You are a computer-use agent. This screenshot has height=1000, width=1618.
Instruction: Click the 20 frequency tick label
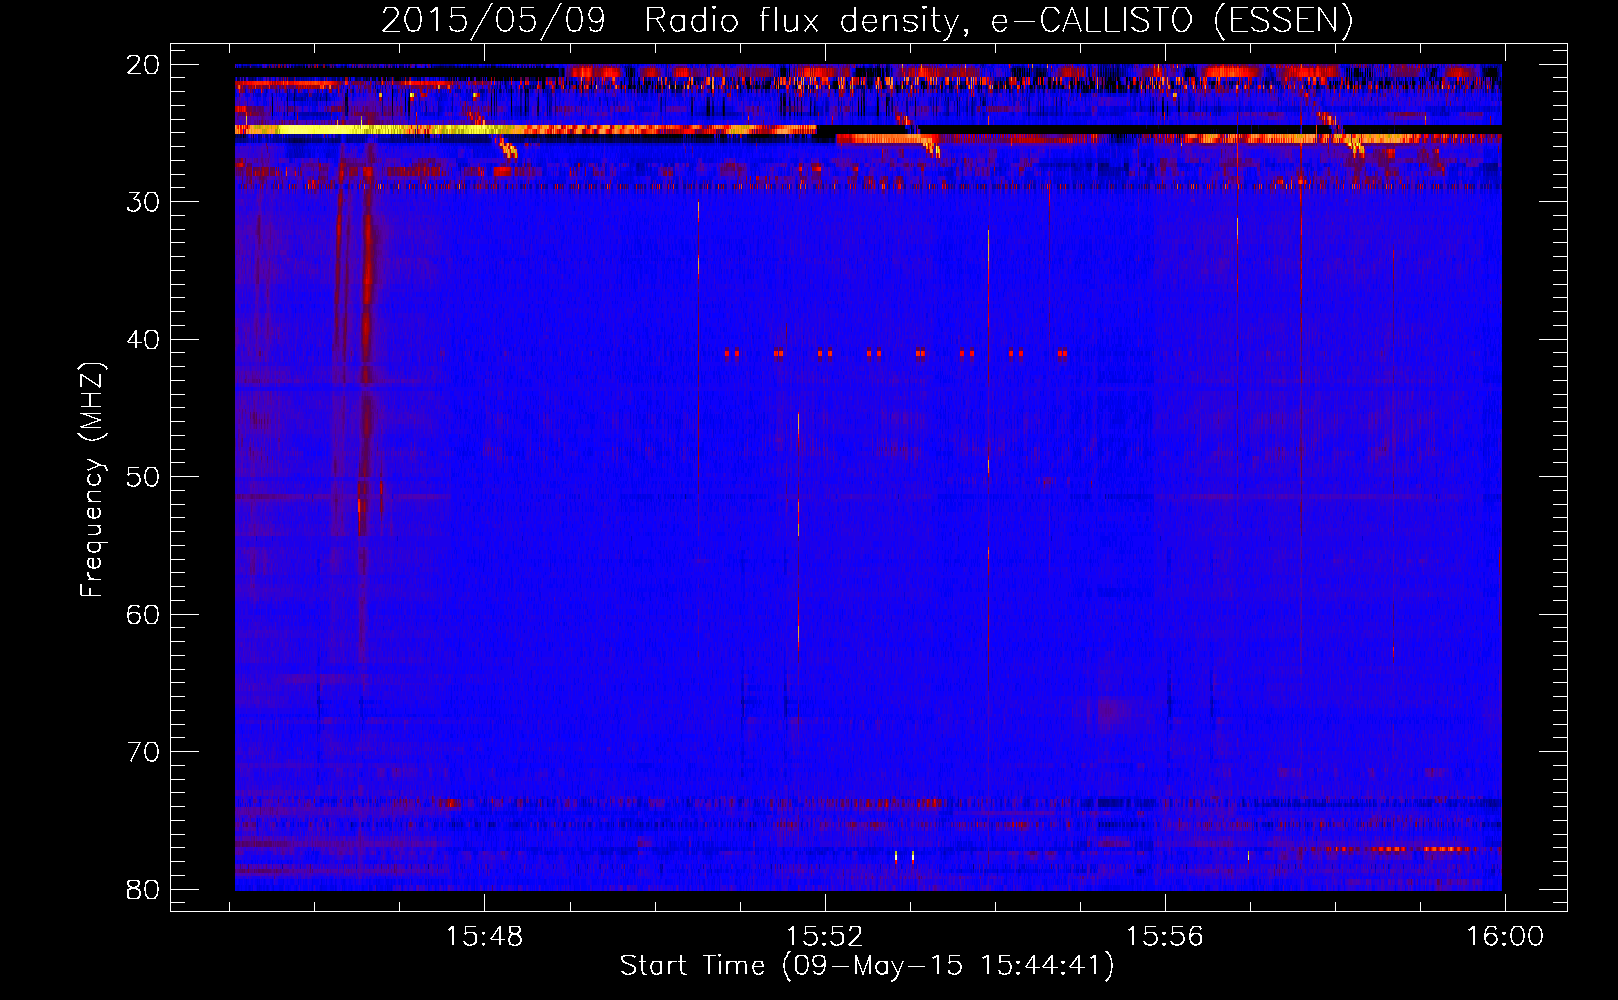(144, 65)
